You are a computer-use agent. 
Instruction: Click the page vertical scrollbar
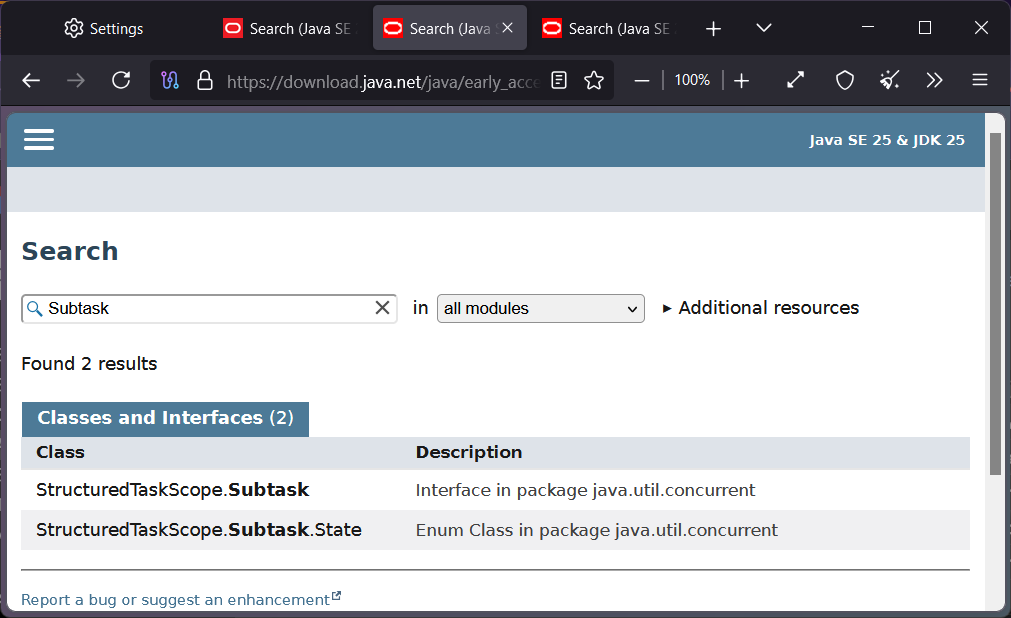tap(995, 300)
